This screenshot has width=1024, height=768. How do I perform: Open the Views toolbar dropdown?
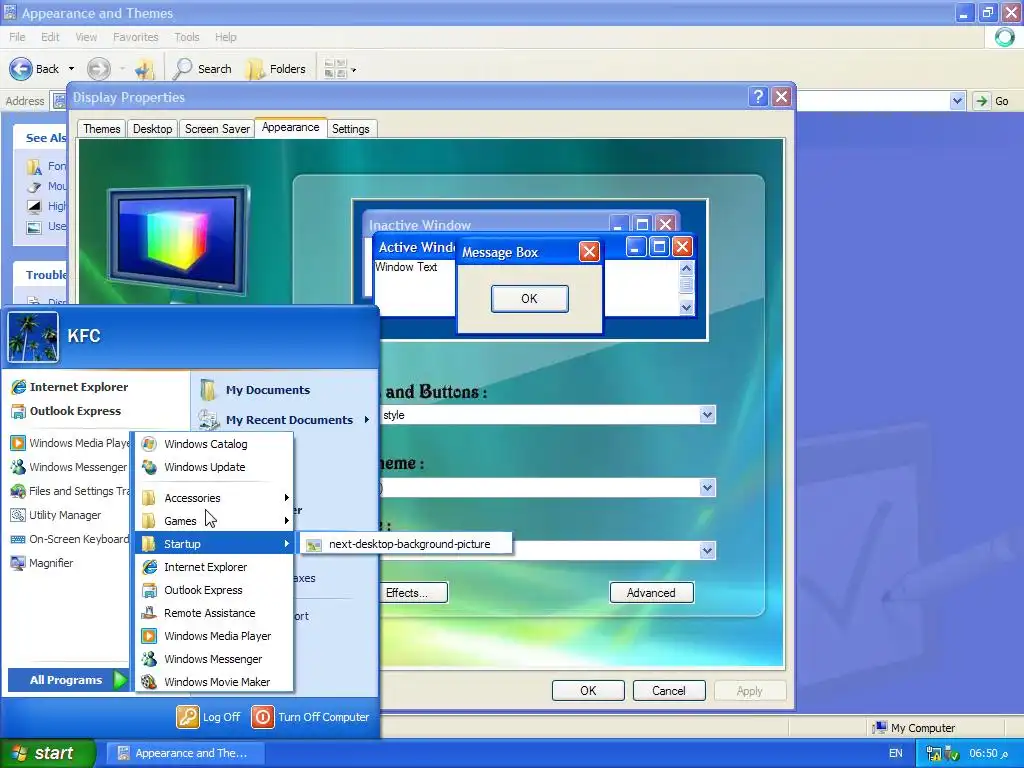(353, 70)
